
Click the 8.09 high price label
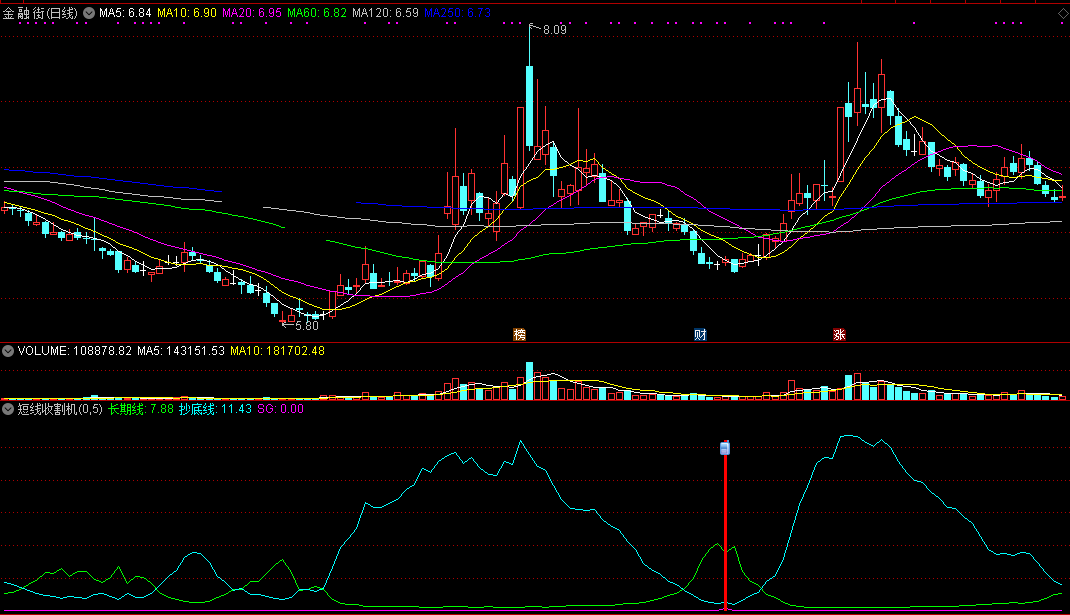click(555, 30)
